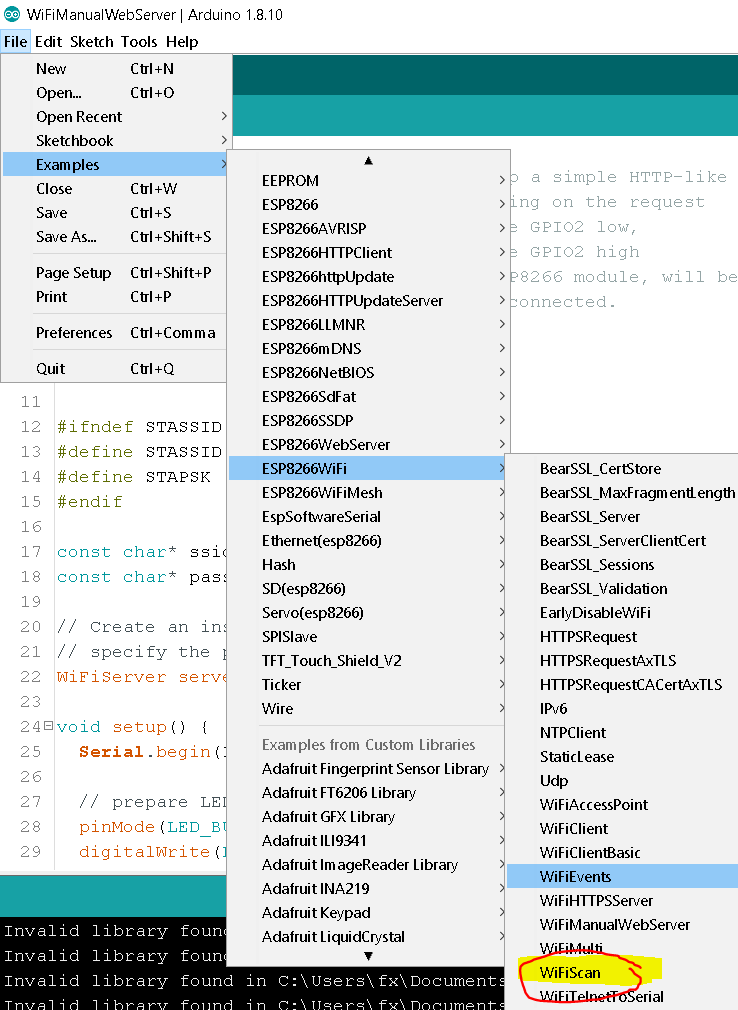Open the NTPClient example
The height and width of the screenshot is (1010, 738).
(x=622, y=732)
